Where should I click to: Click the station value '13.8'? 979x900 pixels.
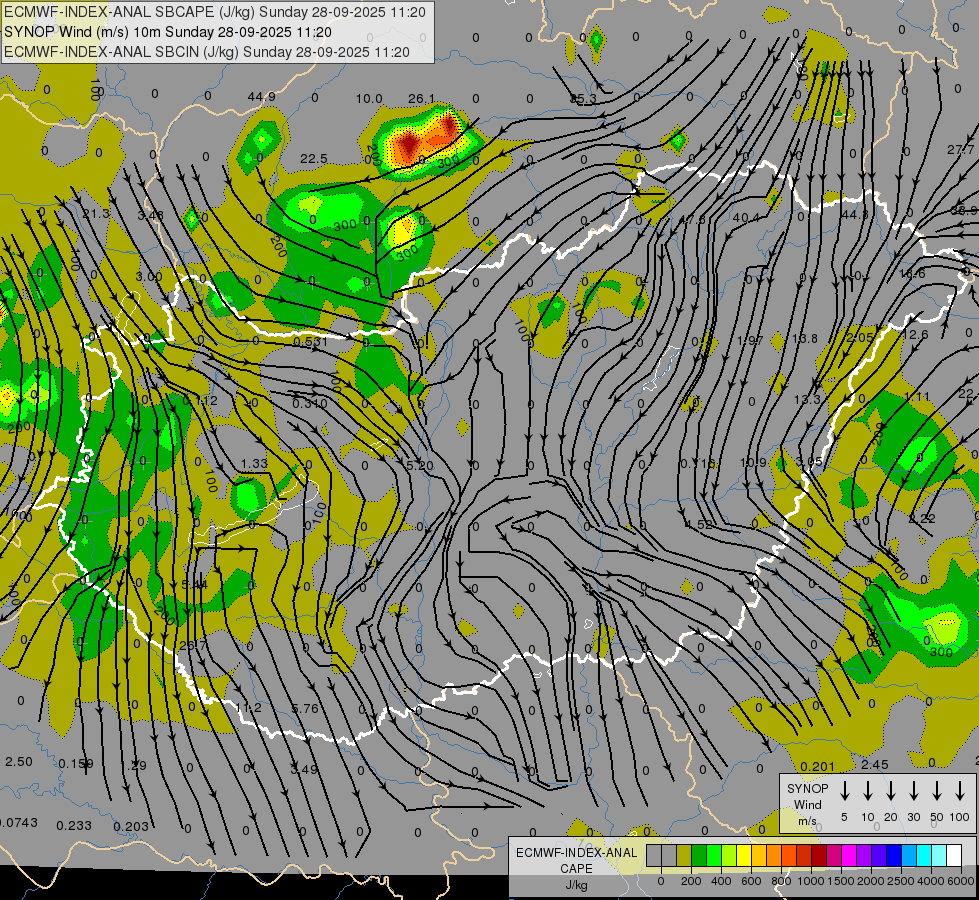[805, 339]
